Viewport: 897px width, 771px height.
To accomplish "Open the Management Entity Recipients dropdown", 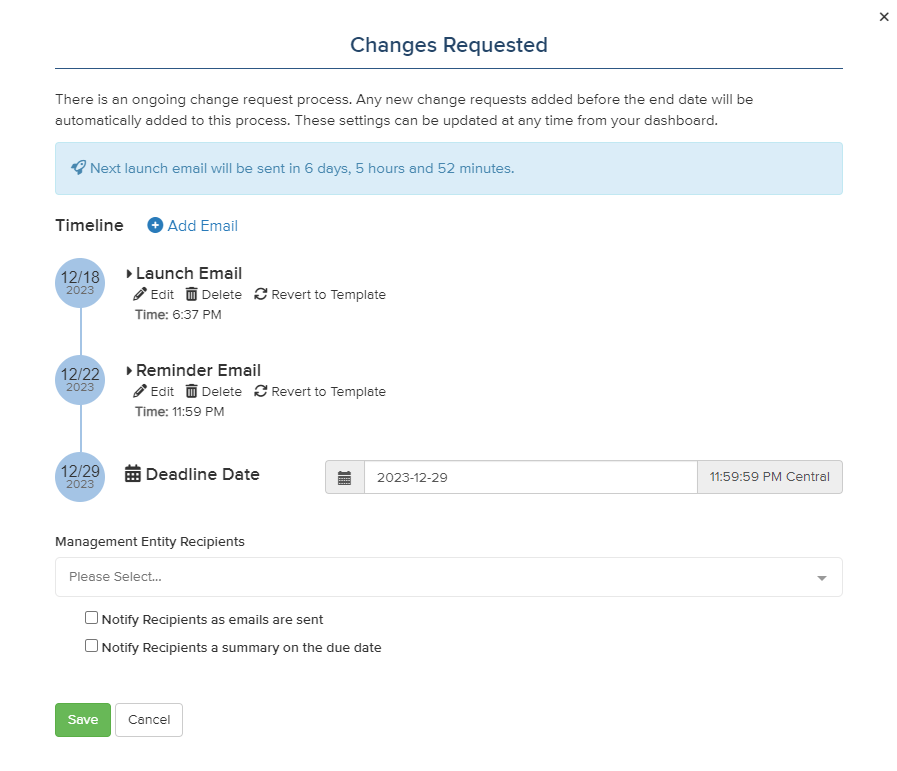I will pyautogui.click(x=448, y=577).
